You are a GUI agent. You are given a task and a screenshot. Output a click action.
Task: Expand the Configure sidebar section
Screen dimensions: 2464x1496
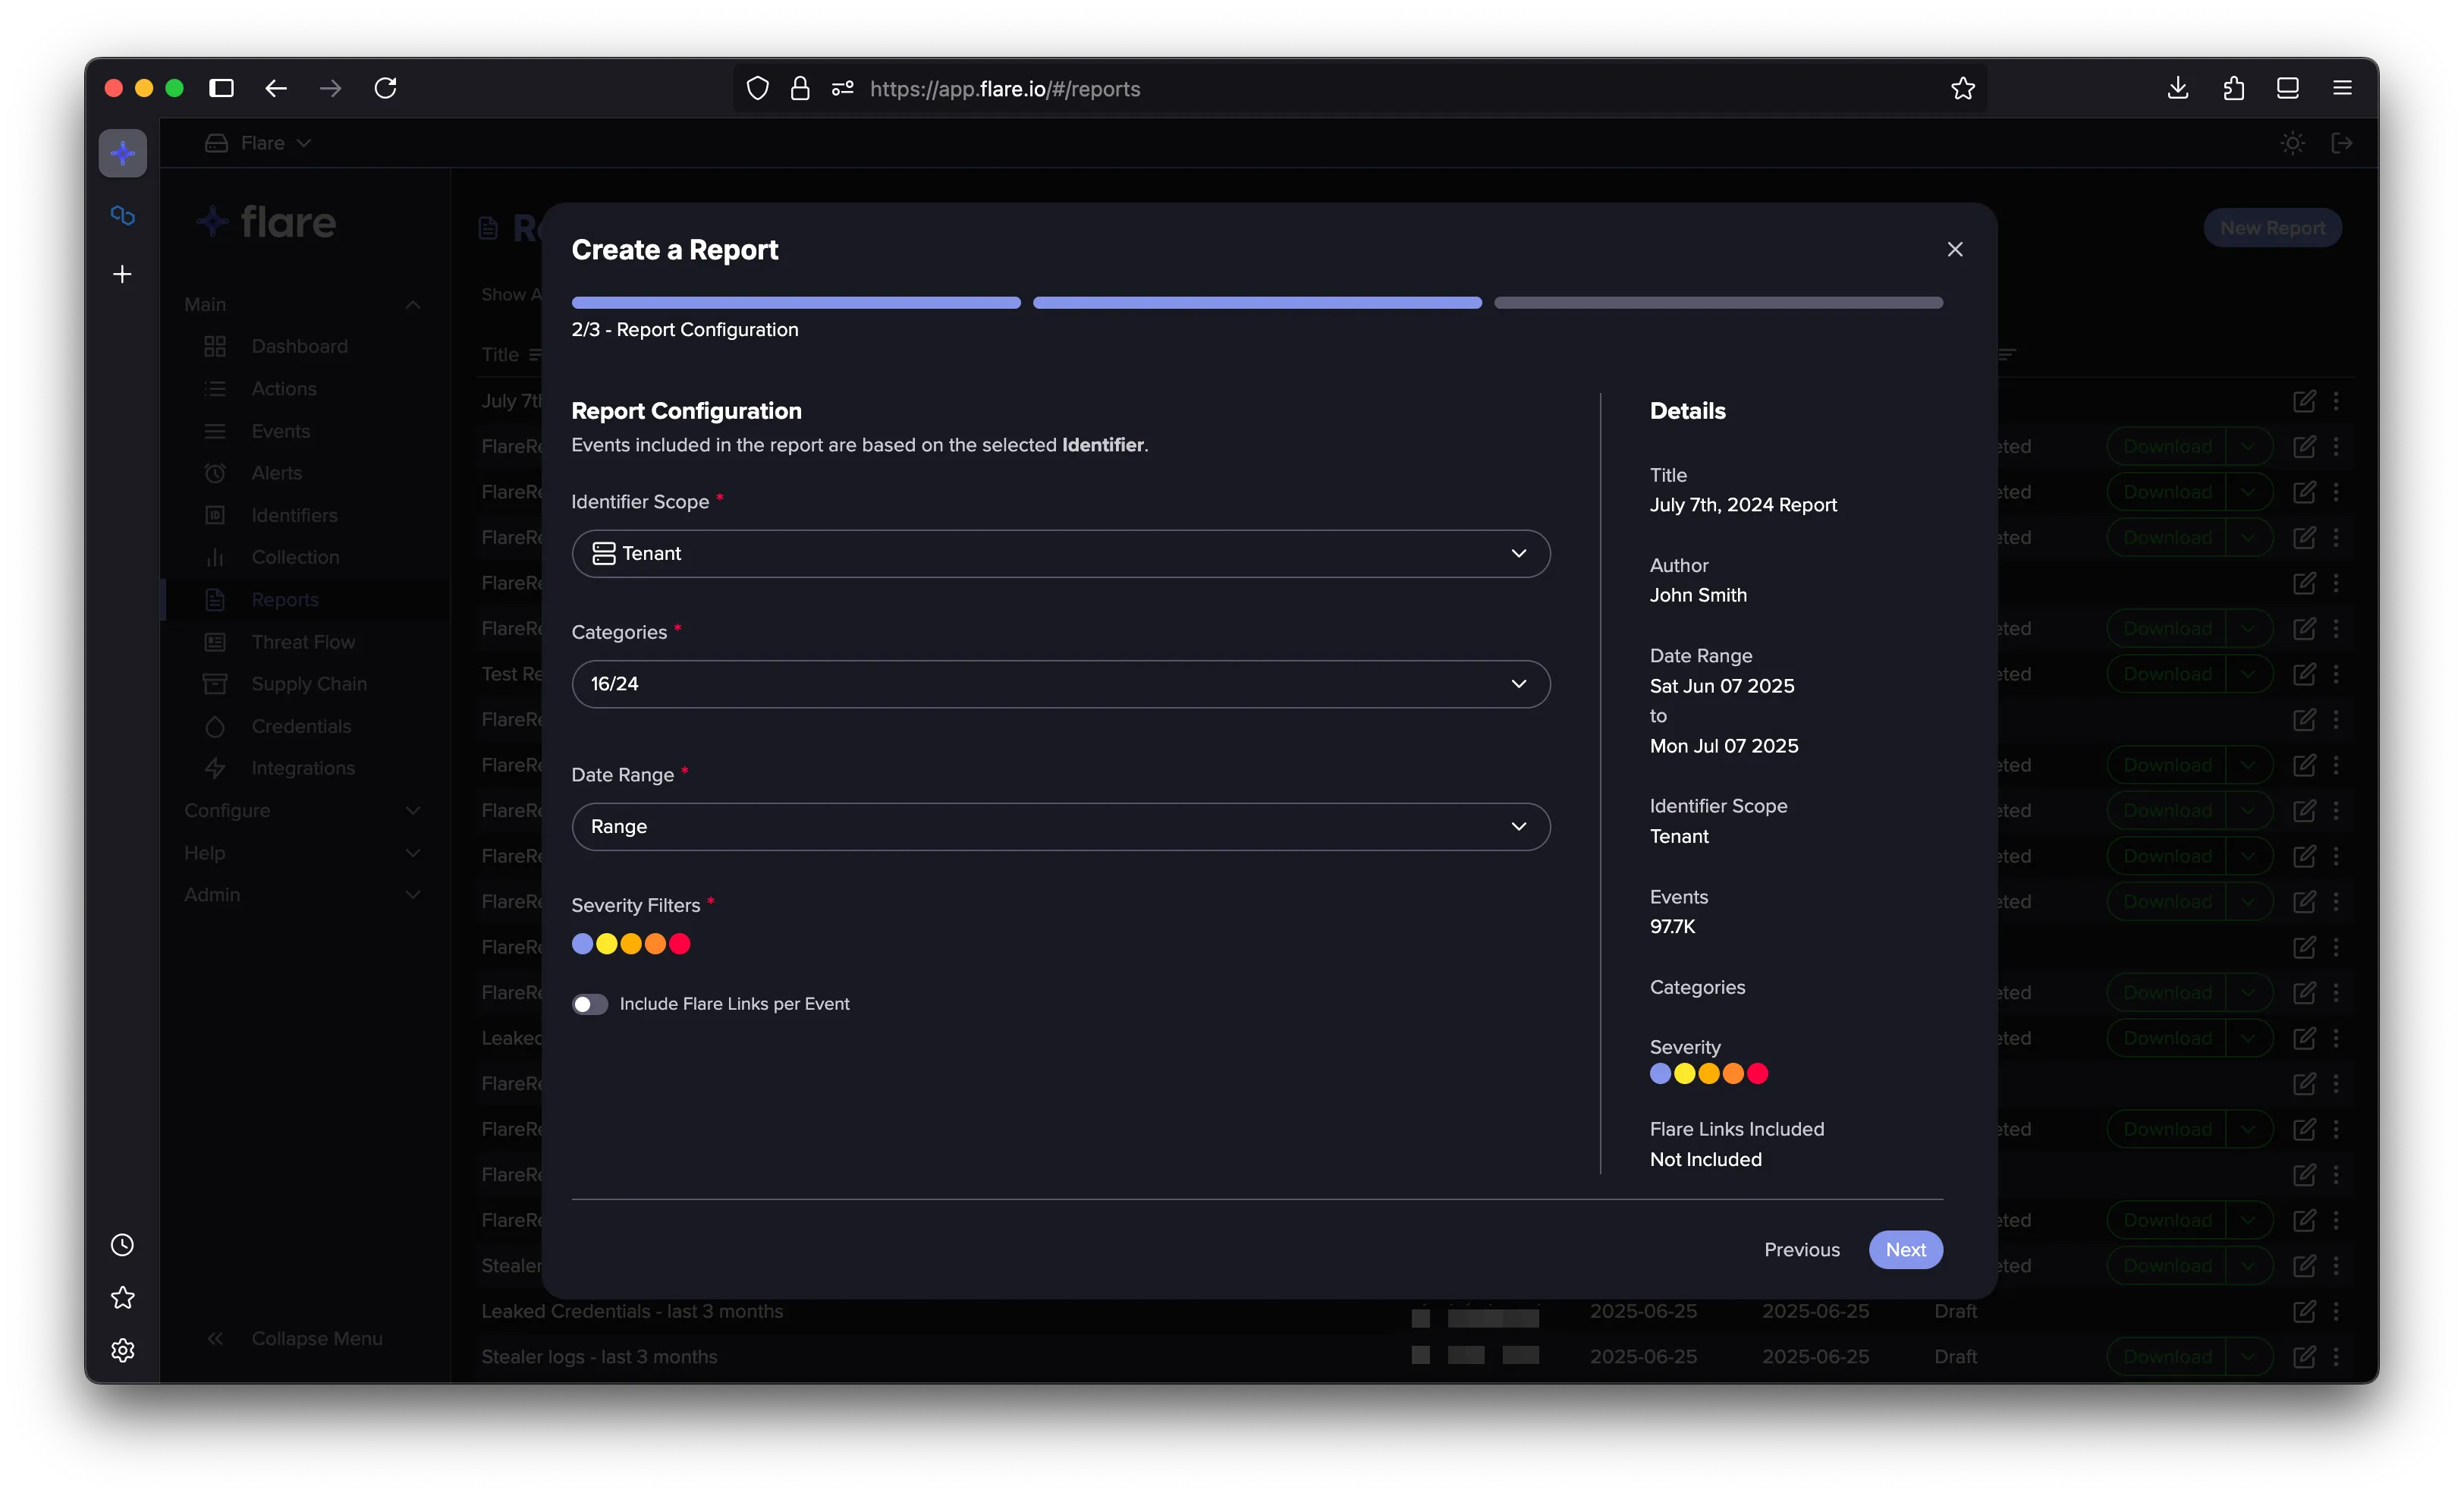coord(302,810)
